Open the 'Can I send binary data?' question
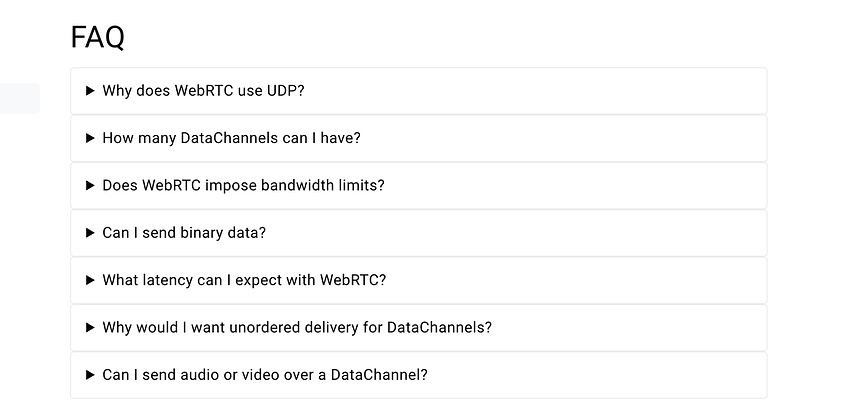 184,233
